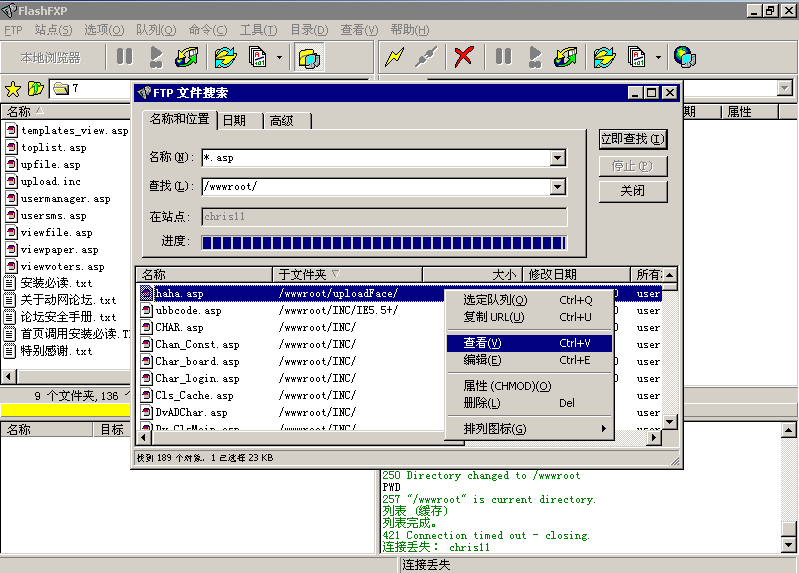
Task: Click the refresh icon in the local toolbar
Action: point(225,57)
